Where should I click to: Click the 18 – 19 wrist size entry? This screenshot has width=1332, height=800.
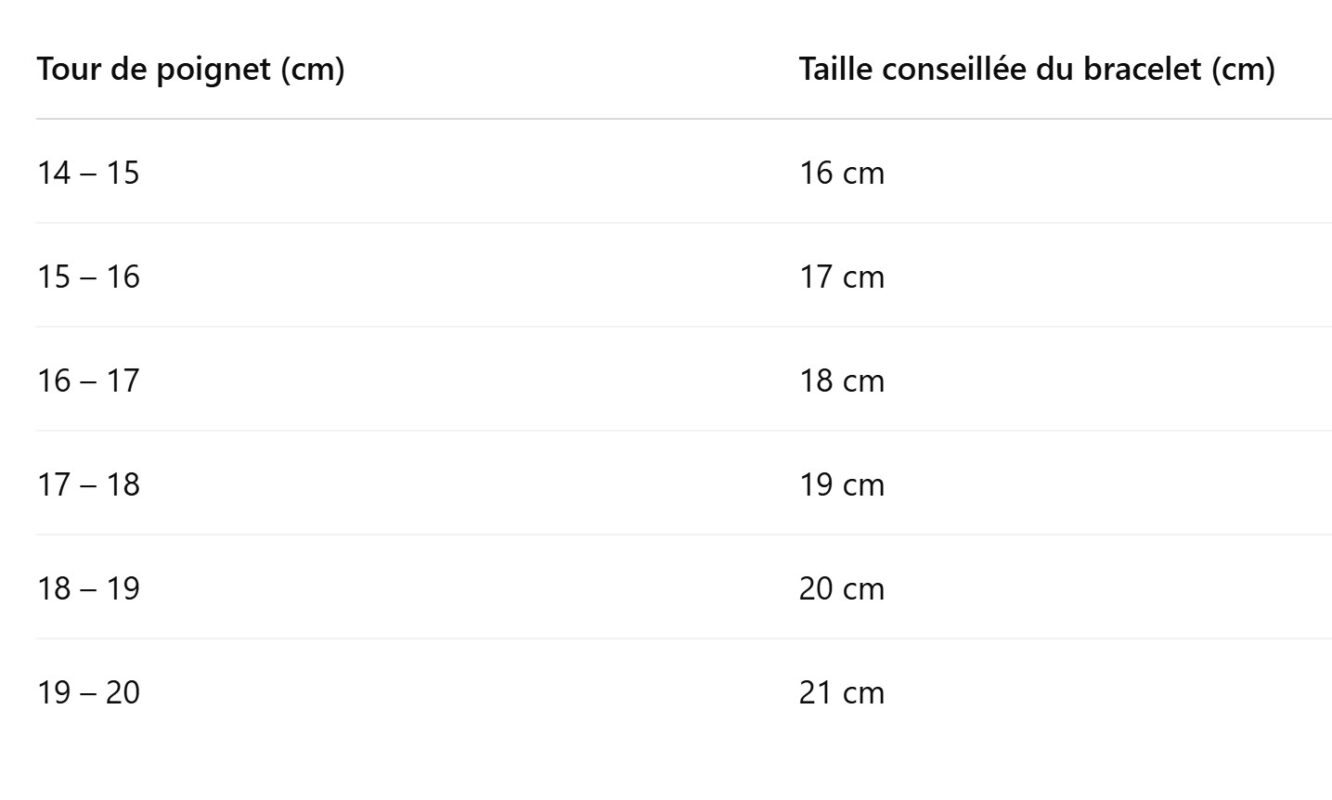coord(89,589)
